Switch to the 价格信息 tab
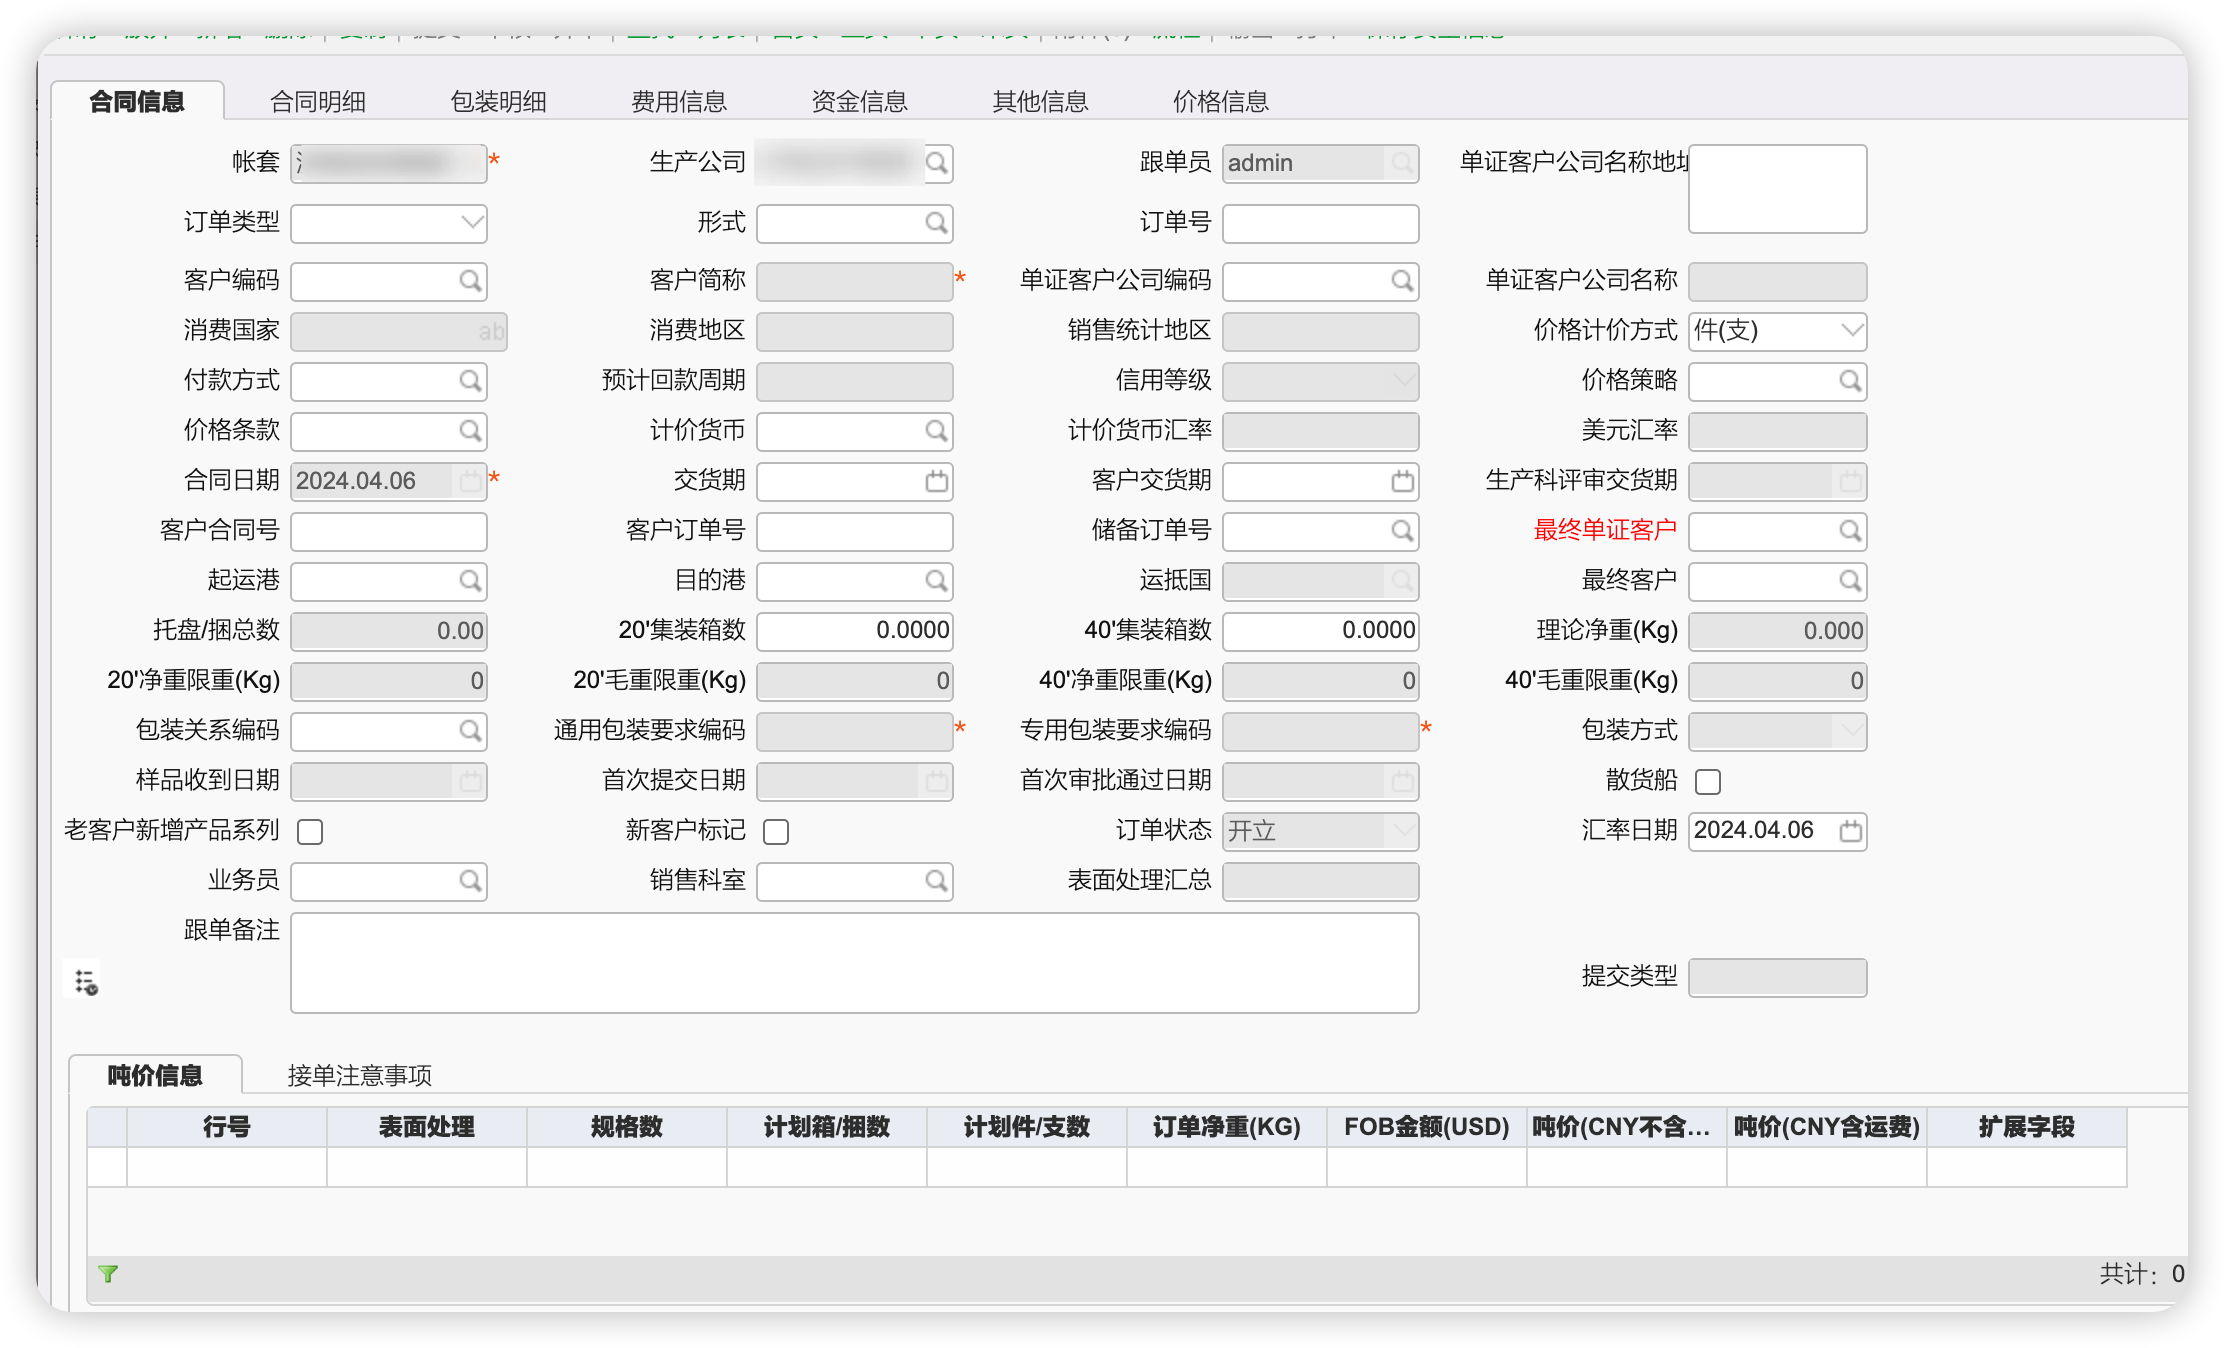 click(x=1220, y=101)
